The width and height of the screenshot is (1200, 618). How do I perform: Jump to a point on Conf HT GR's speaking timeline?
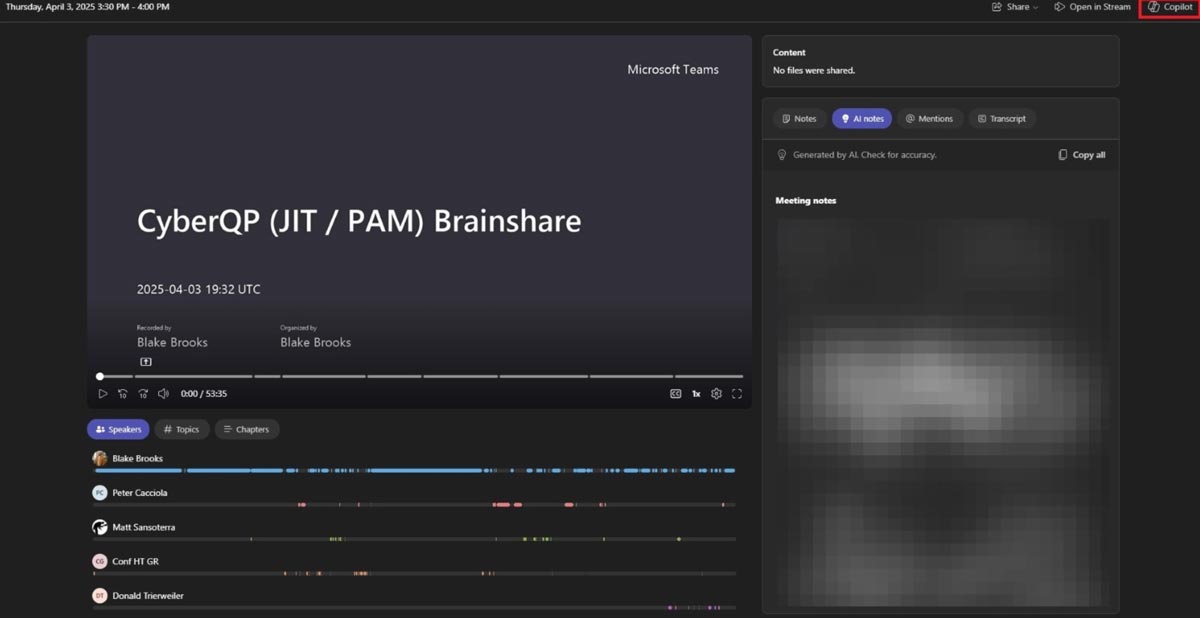coord(414,573)
